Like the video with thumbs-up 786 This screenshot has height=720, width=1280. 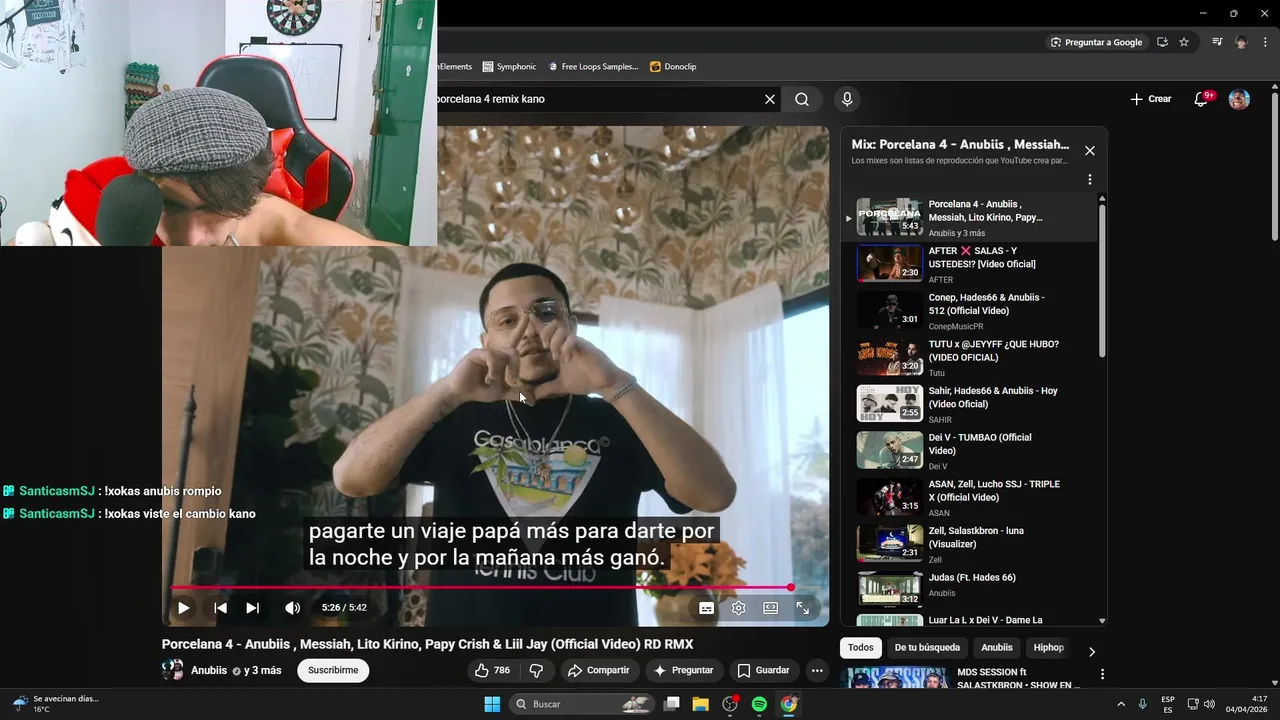pyautogui.click(x=493, y=670)
